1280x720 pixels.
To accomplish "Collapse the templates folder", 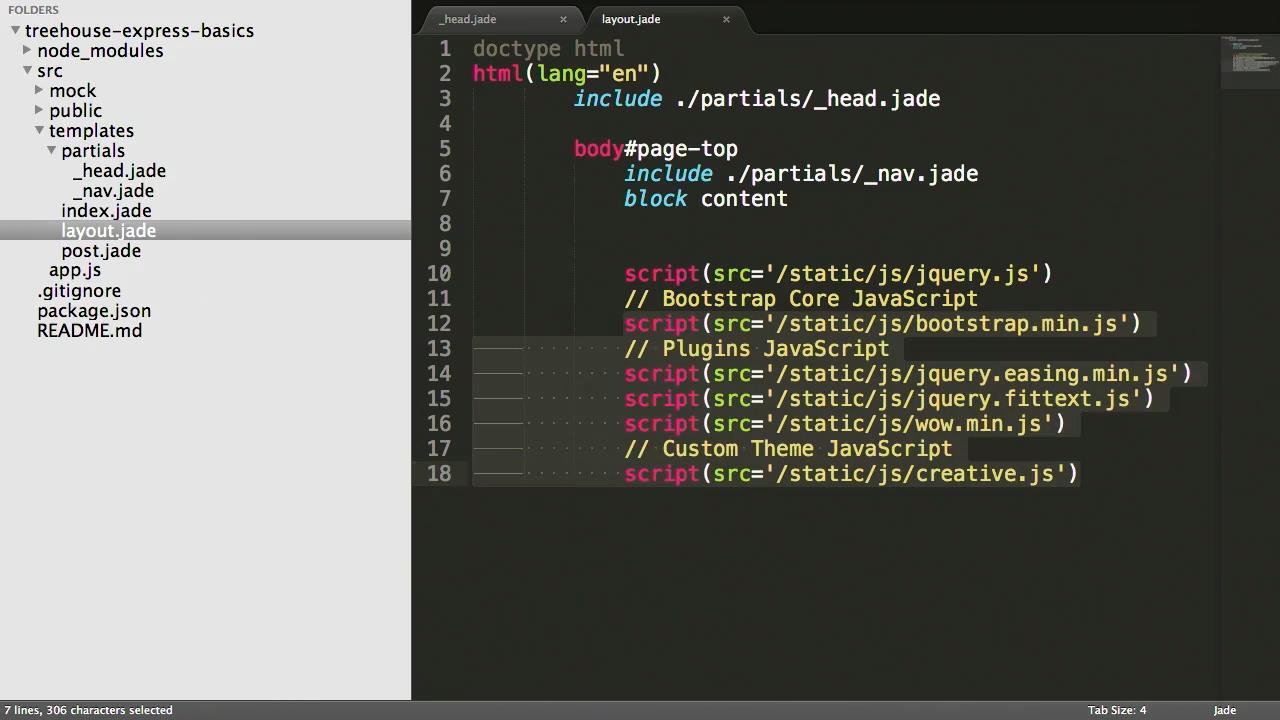I will coord(39,130).
